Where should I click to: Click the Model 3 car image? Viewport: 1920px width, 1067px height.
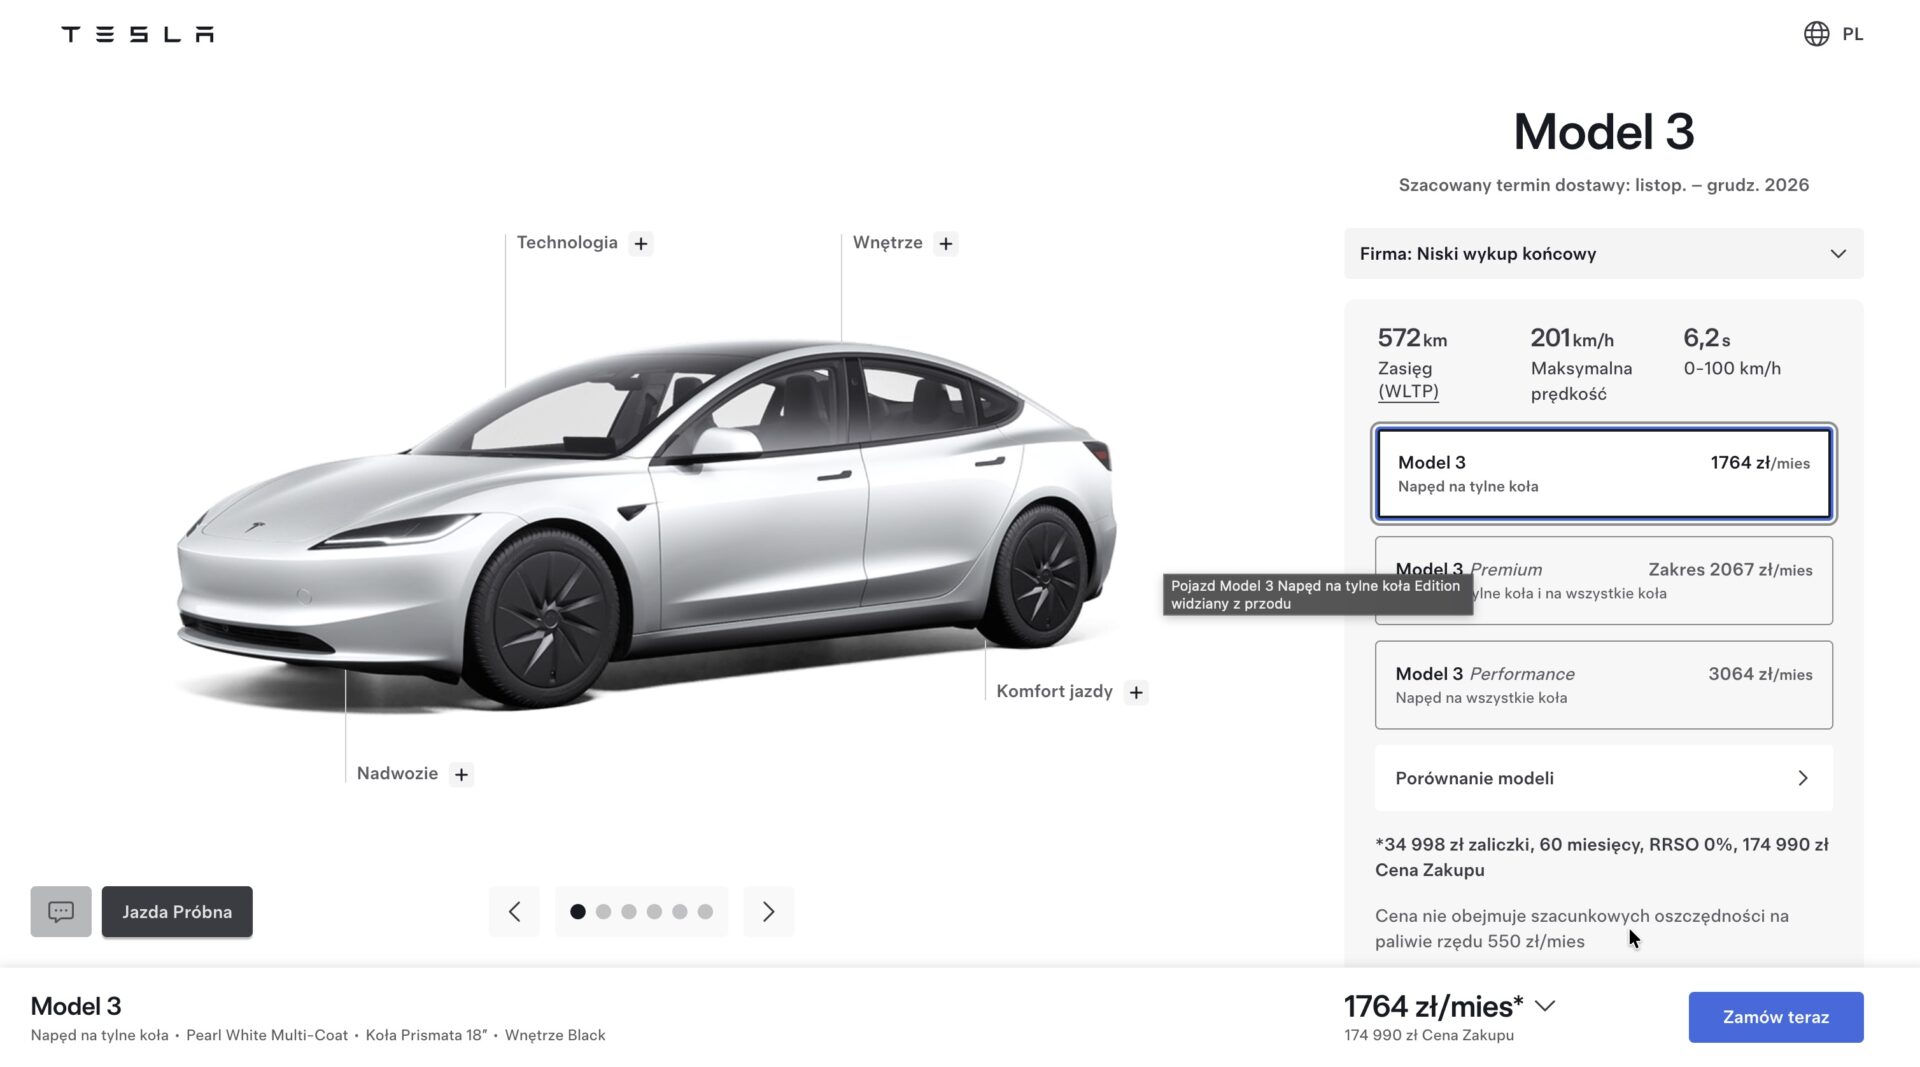647,525
